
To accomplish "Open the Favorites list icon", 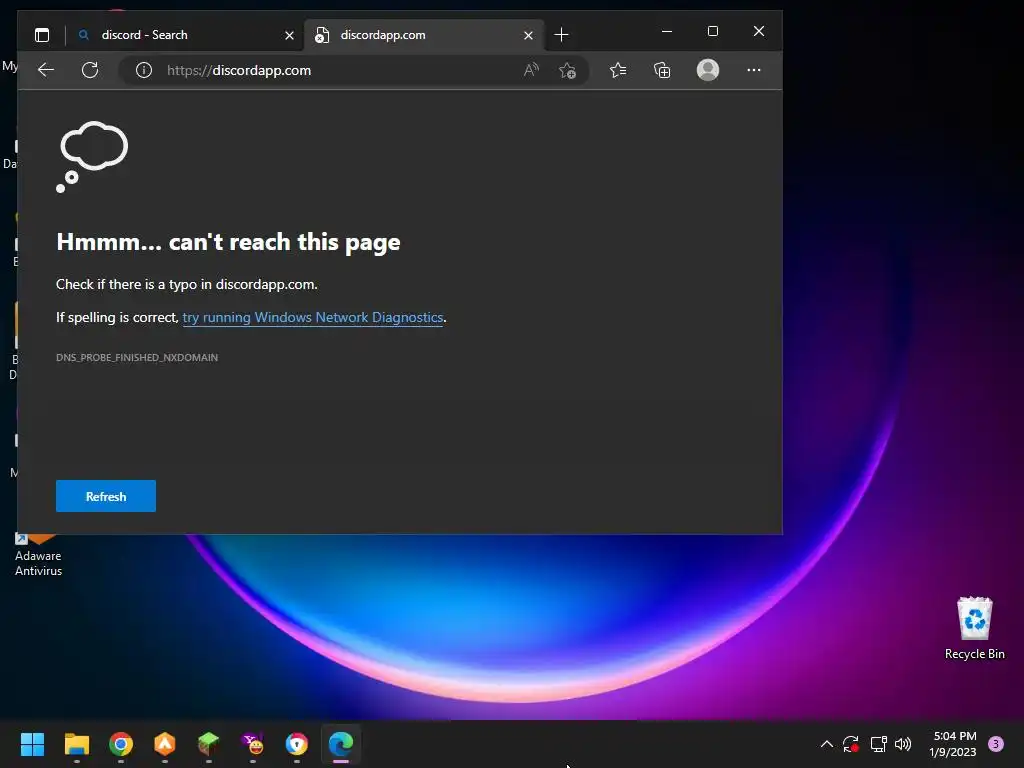I will pyautogui.click(x=618, y=70).
